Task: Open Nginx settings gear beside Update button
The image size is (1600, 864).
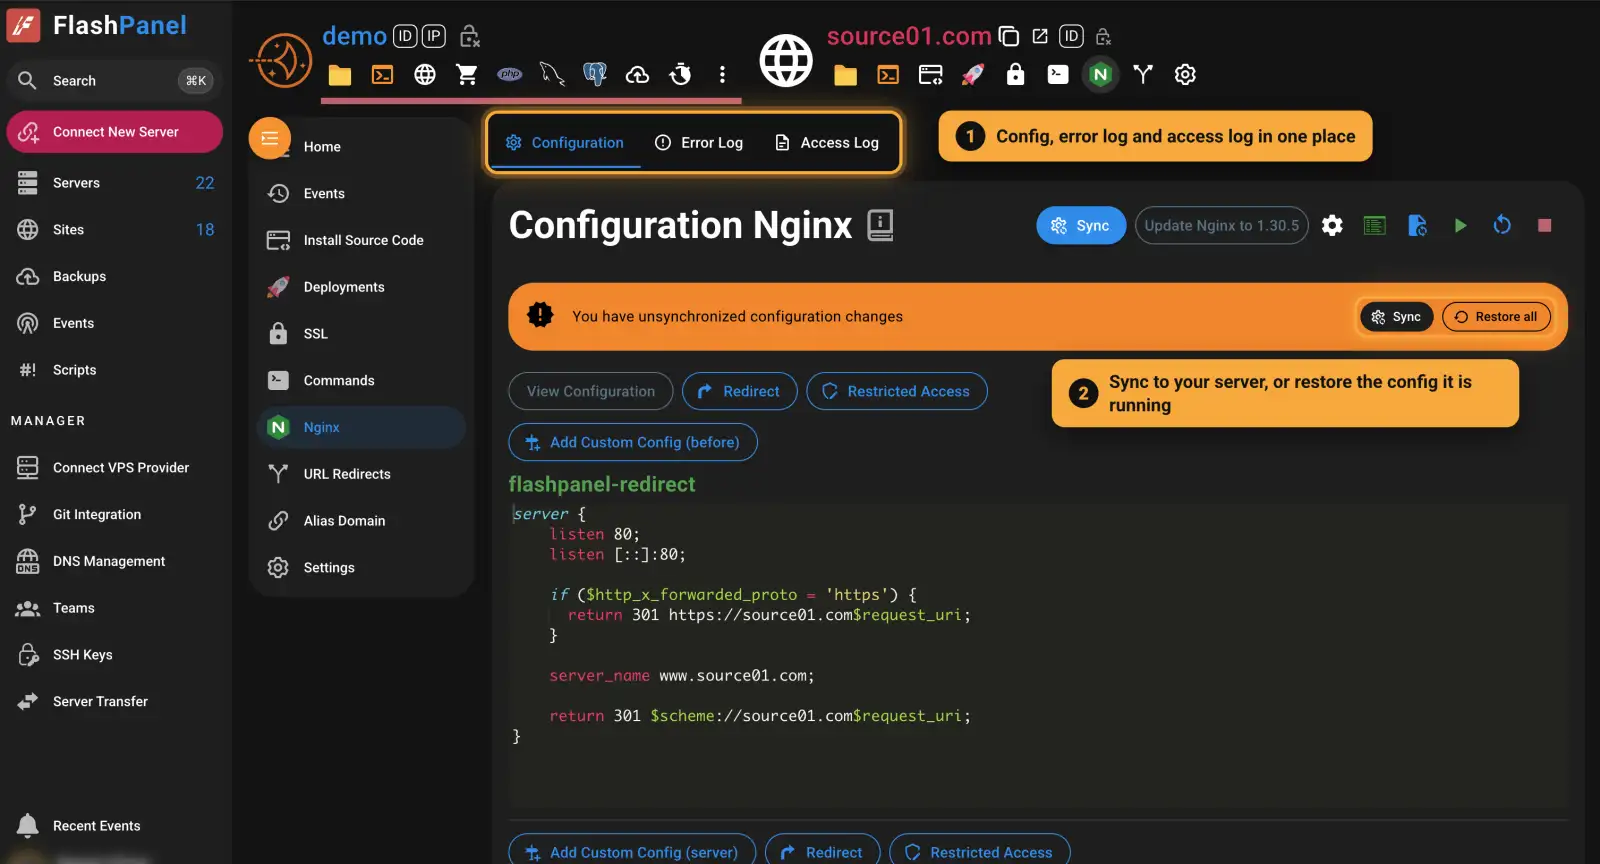Action: click(1332, 226)
